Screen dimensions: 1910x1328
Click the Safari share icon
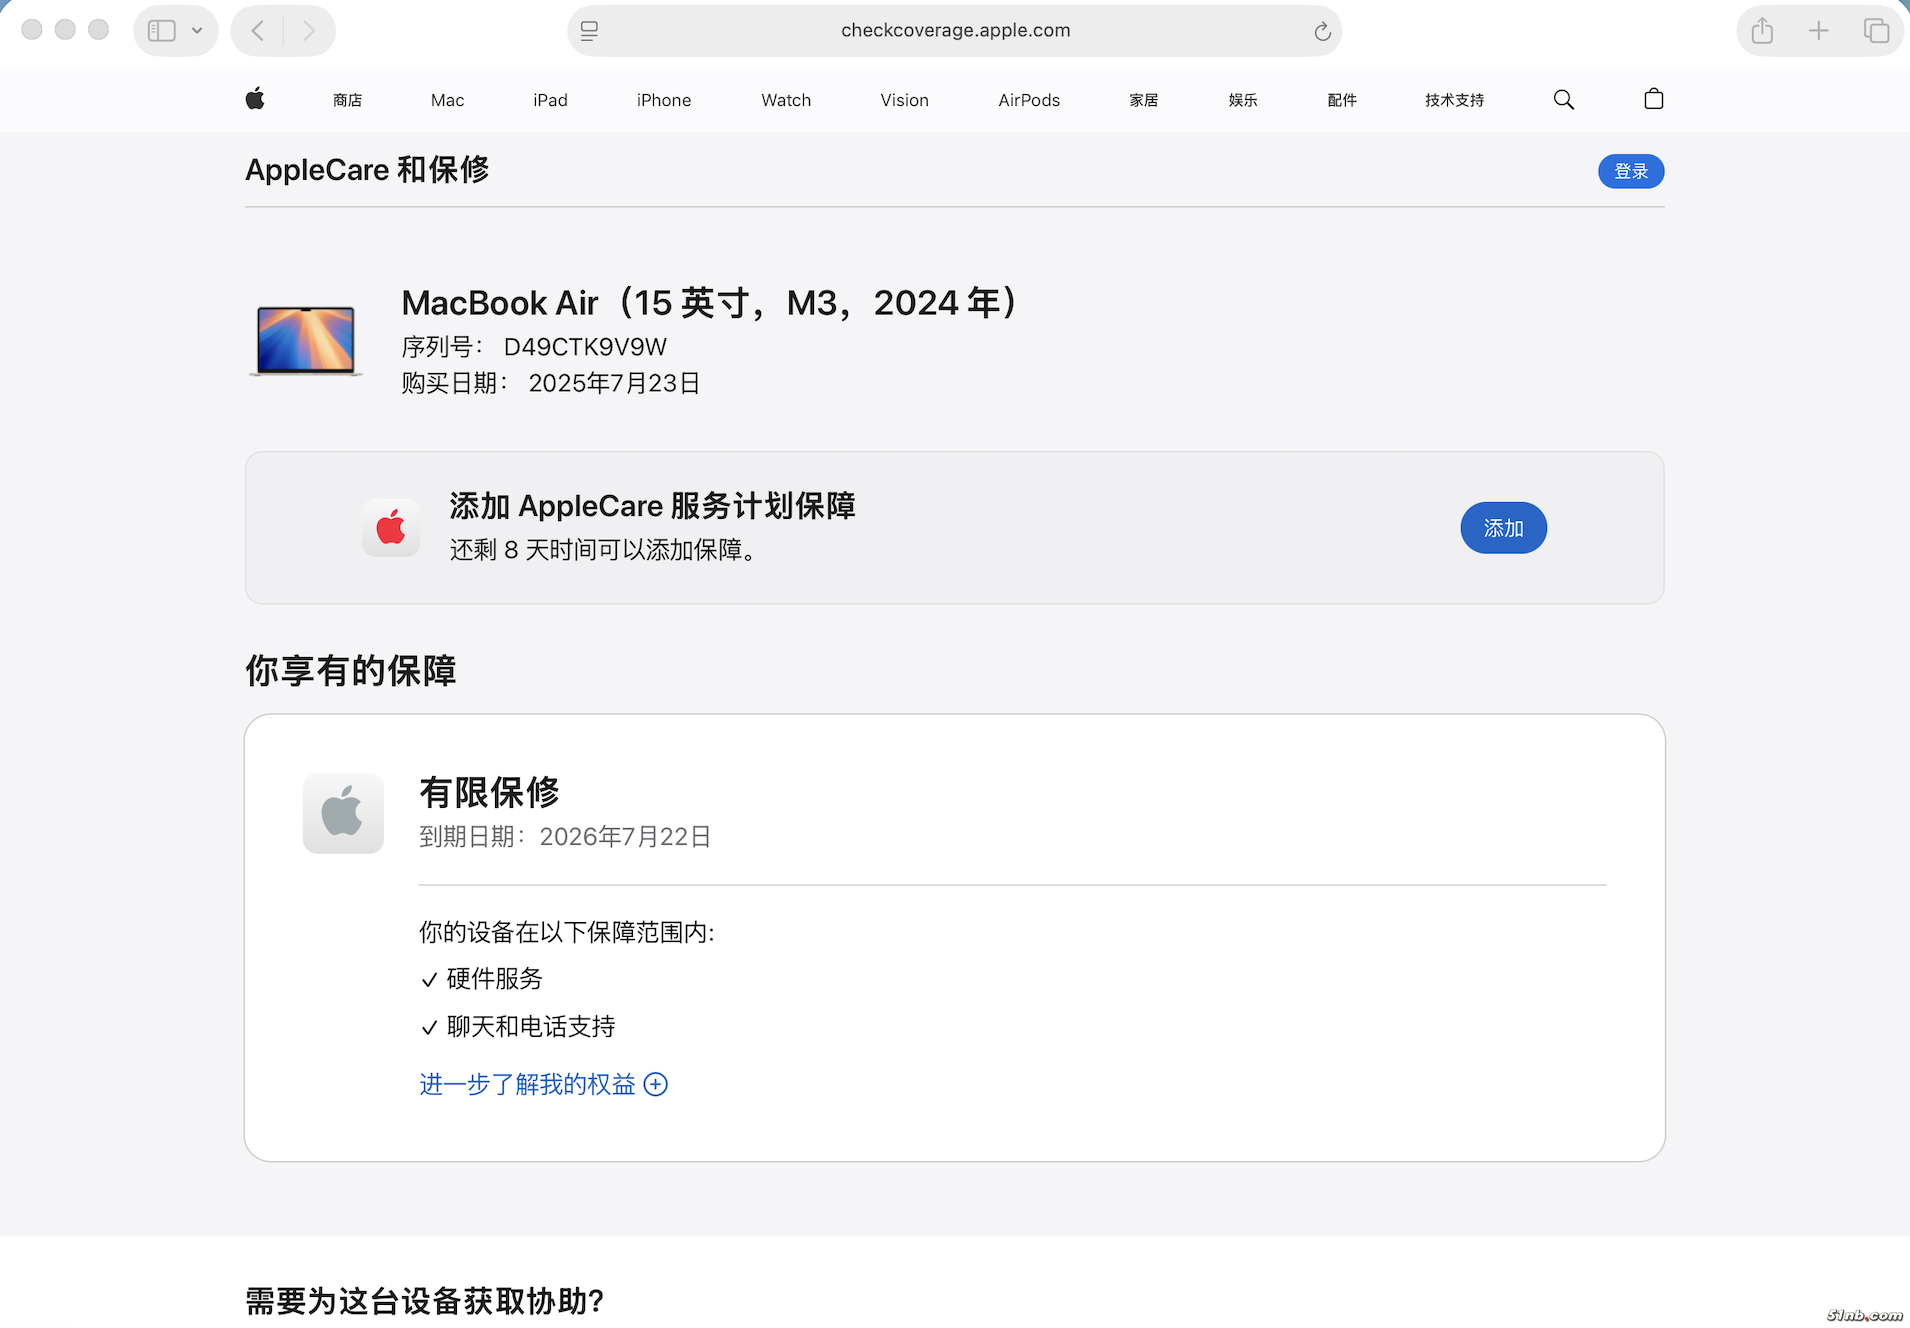coord(1762,31)
